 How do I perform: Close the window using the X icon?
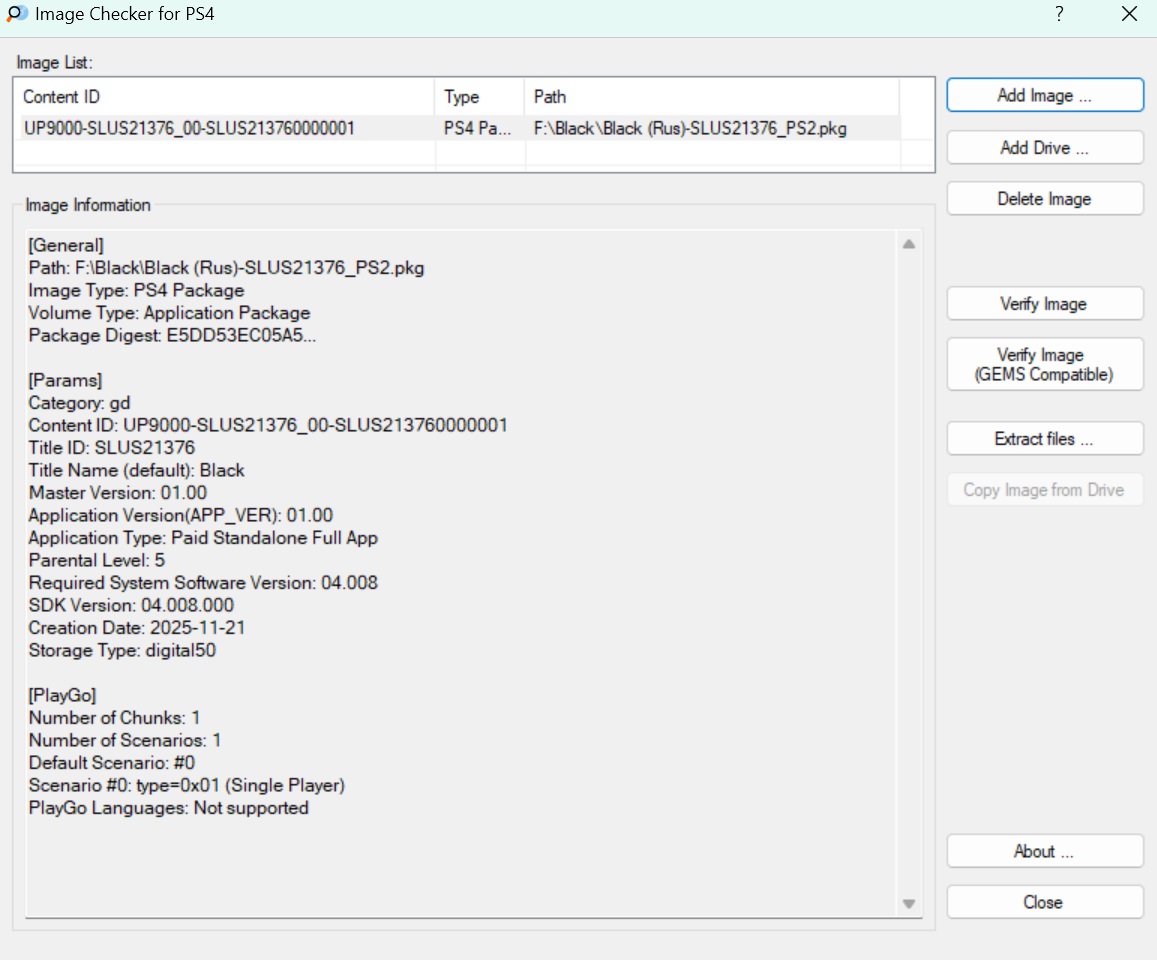(1129, 14)
